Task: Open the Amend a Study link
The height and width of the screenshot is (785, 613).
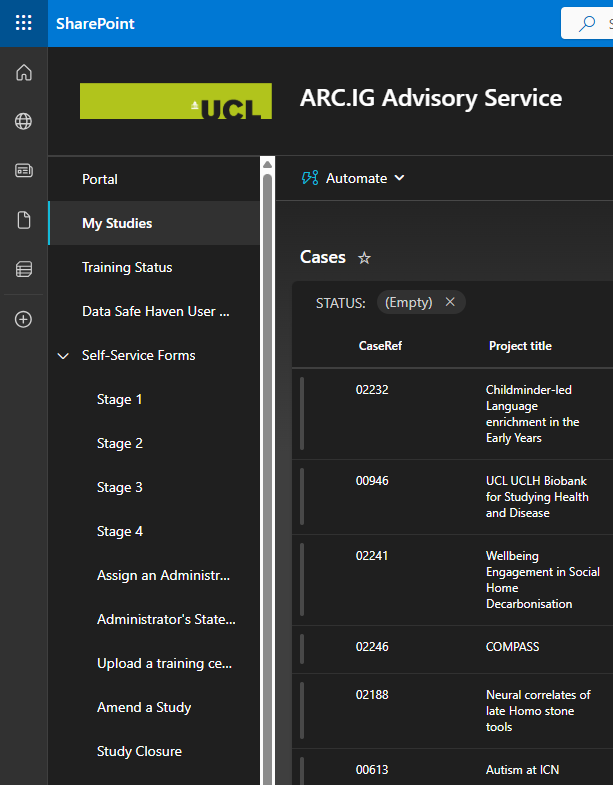Action: pyautogui.click(x=144, y=707)
